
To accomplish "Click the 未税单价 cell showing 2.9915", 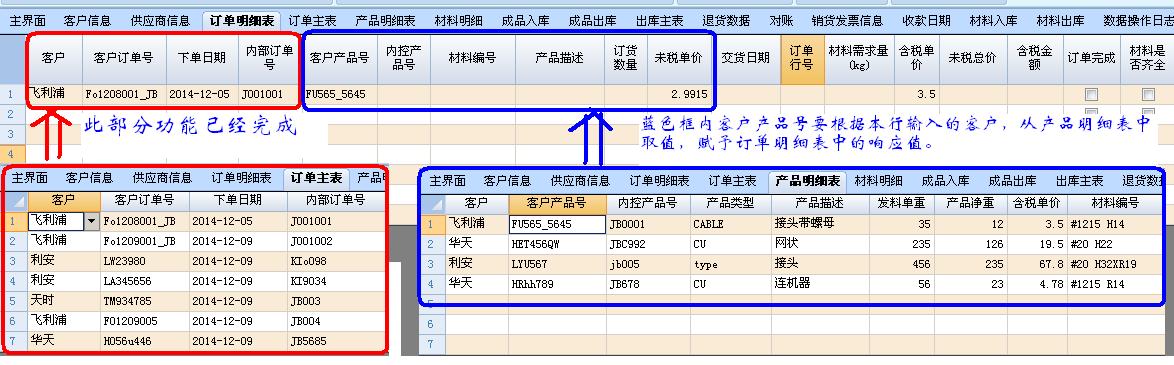I will click(x=680, y=94).
